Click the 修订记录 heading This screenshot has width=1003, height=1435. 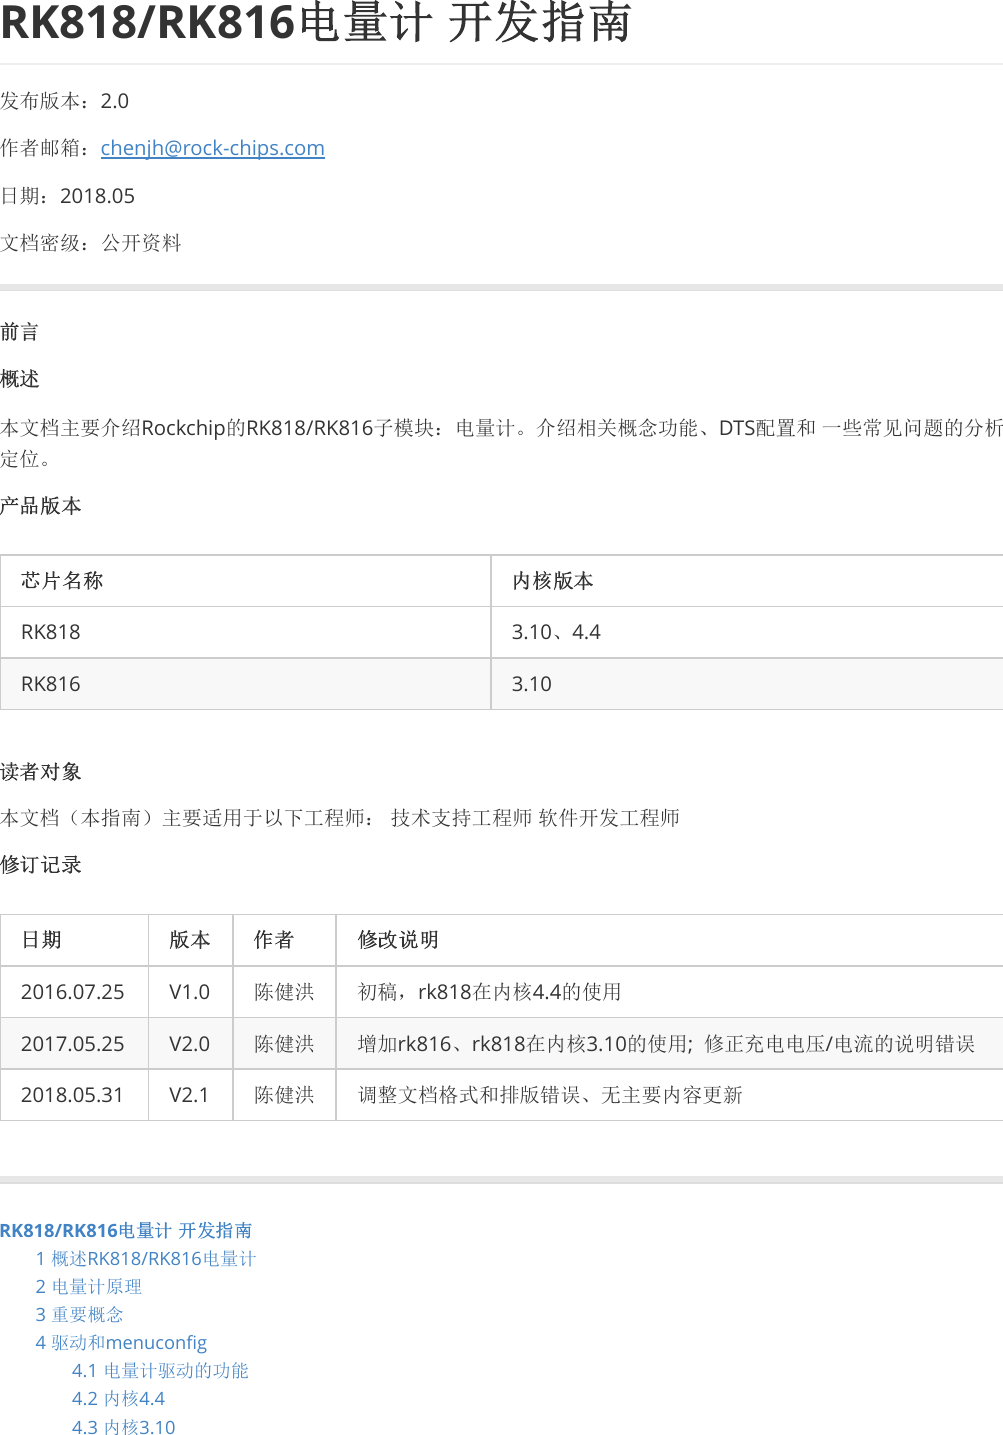41,865
